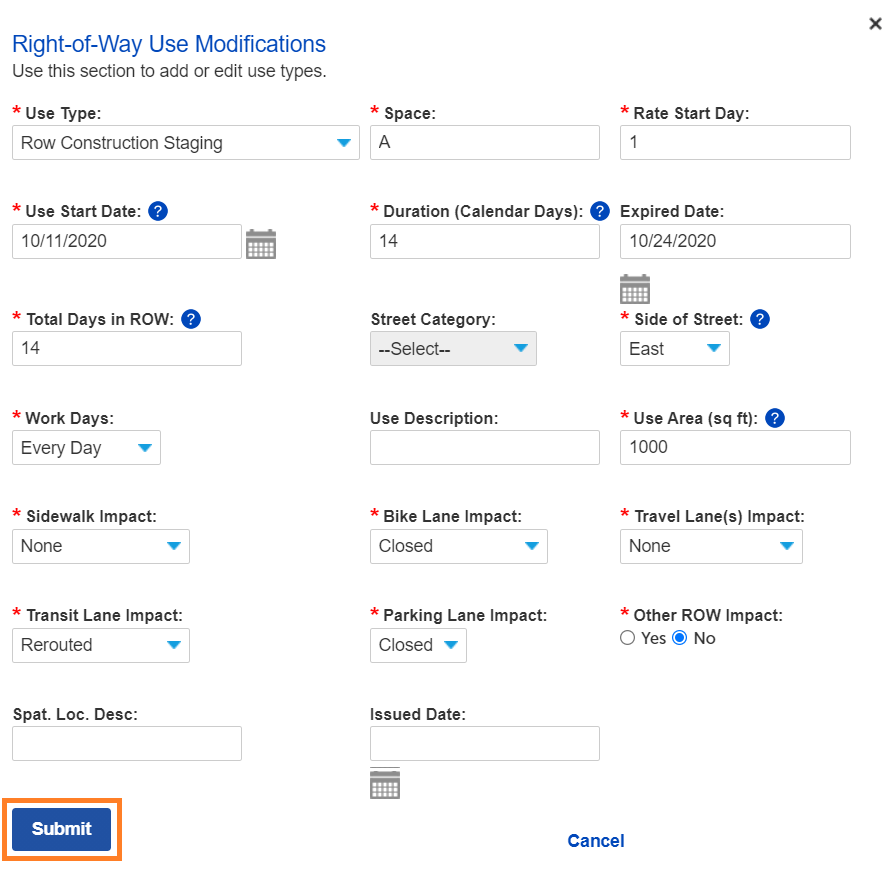Open the Work Days dropdown

coord(86,448)
